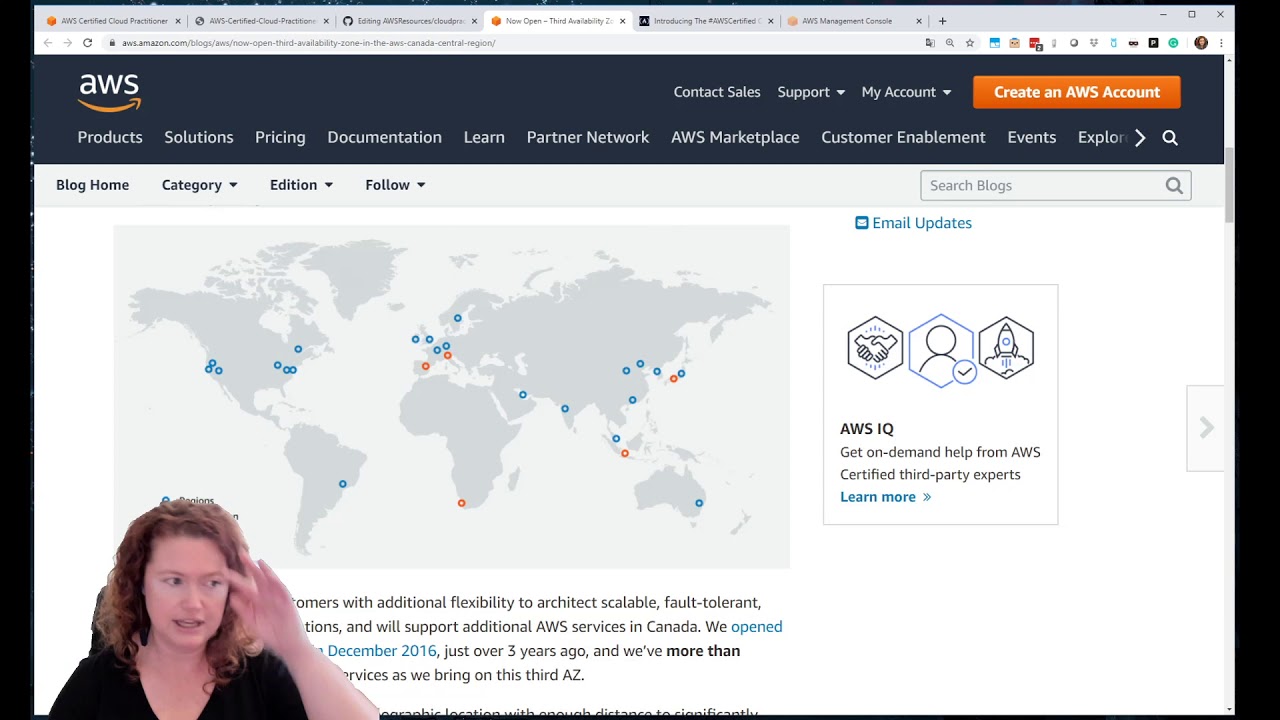Open the Dropbox extension icon

1093,43
